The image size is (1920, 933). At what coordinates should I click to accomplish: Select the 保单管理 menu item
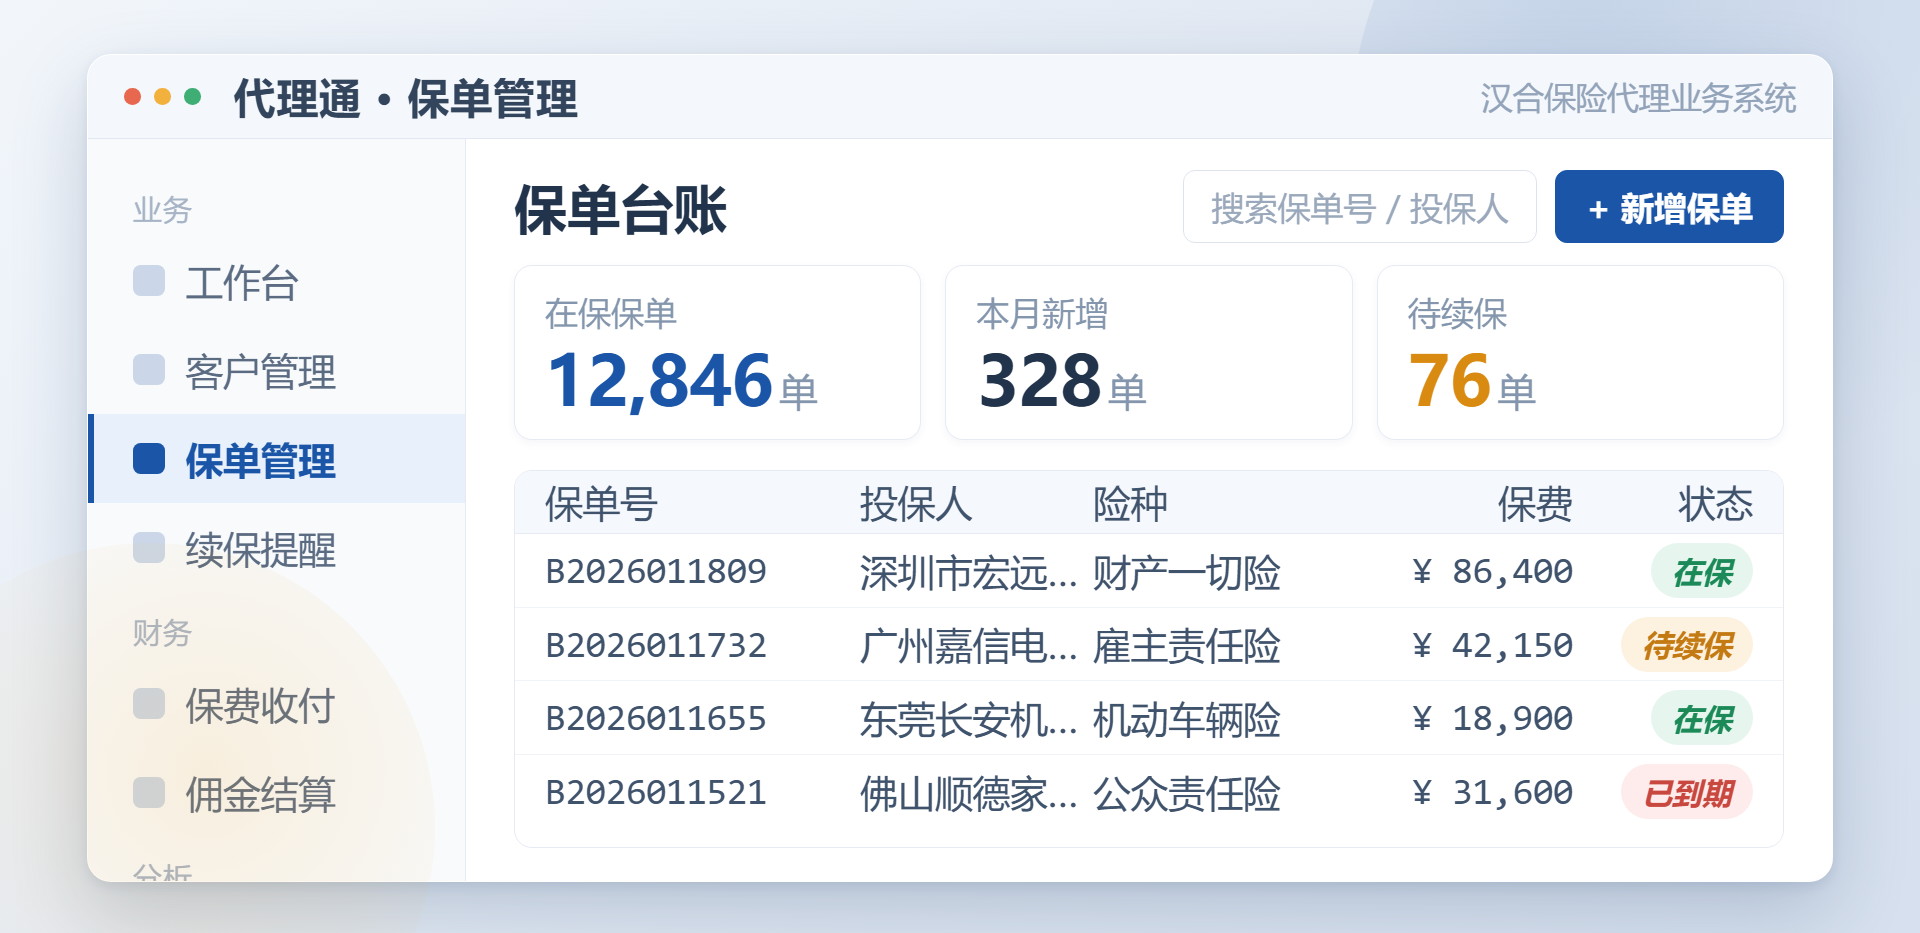(277, 459)
